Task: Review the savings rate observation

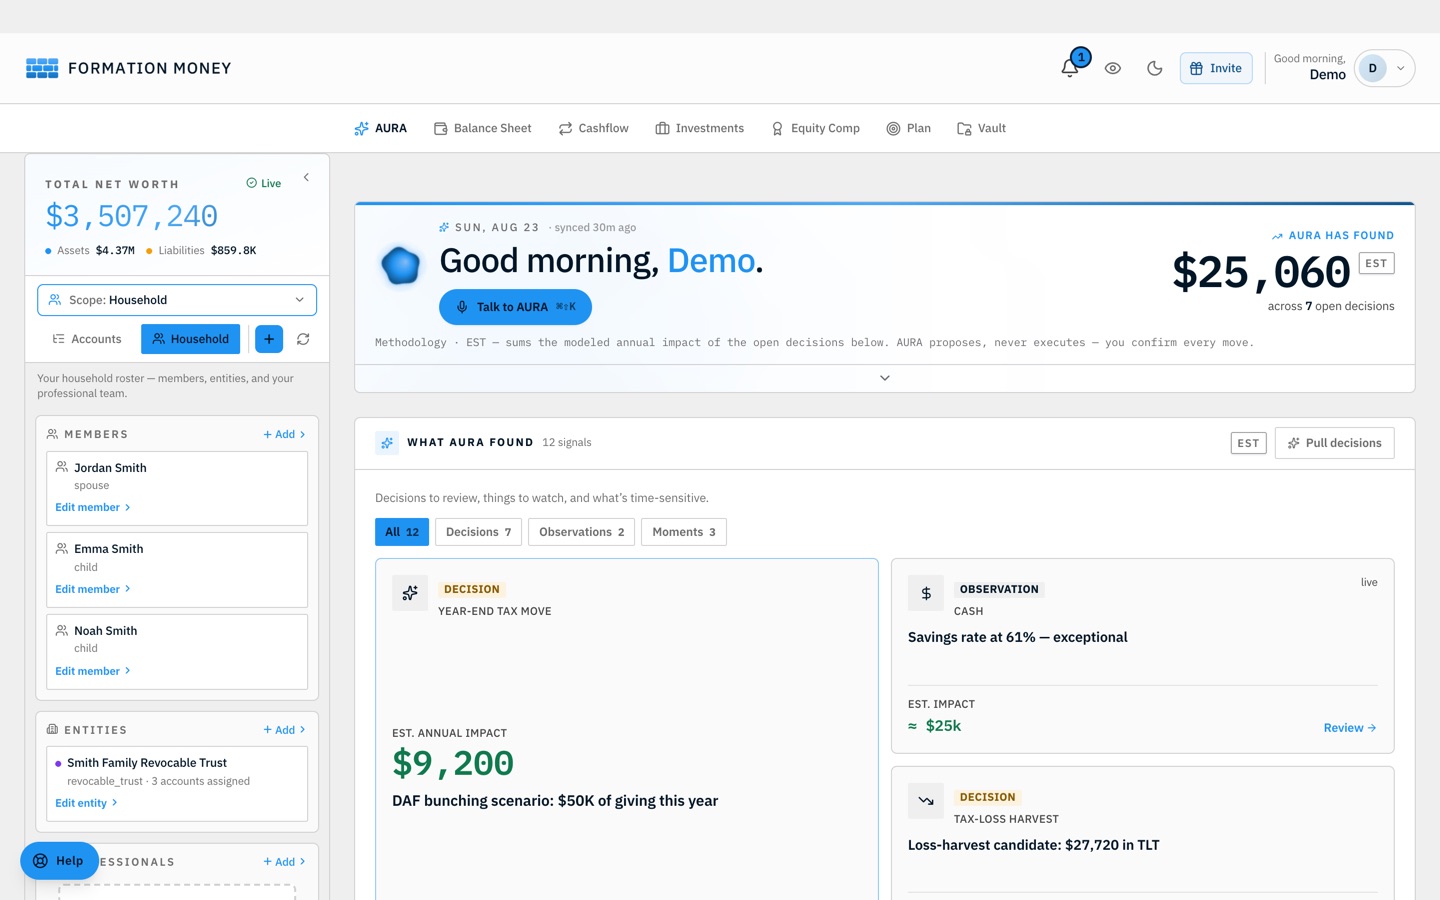Action: pos(1350,728)
